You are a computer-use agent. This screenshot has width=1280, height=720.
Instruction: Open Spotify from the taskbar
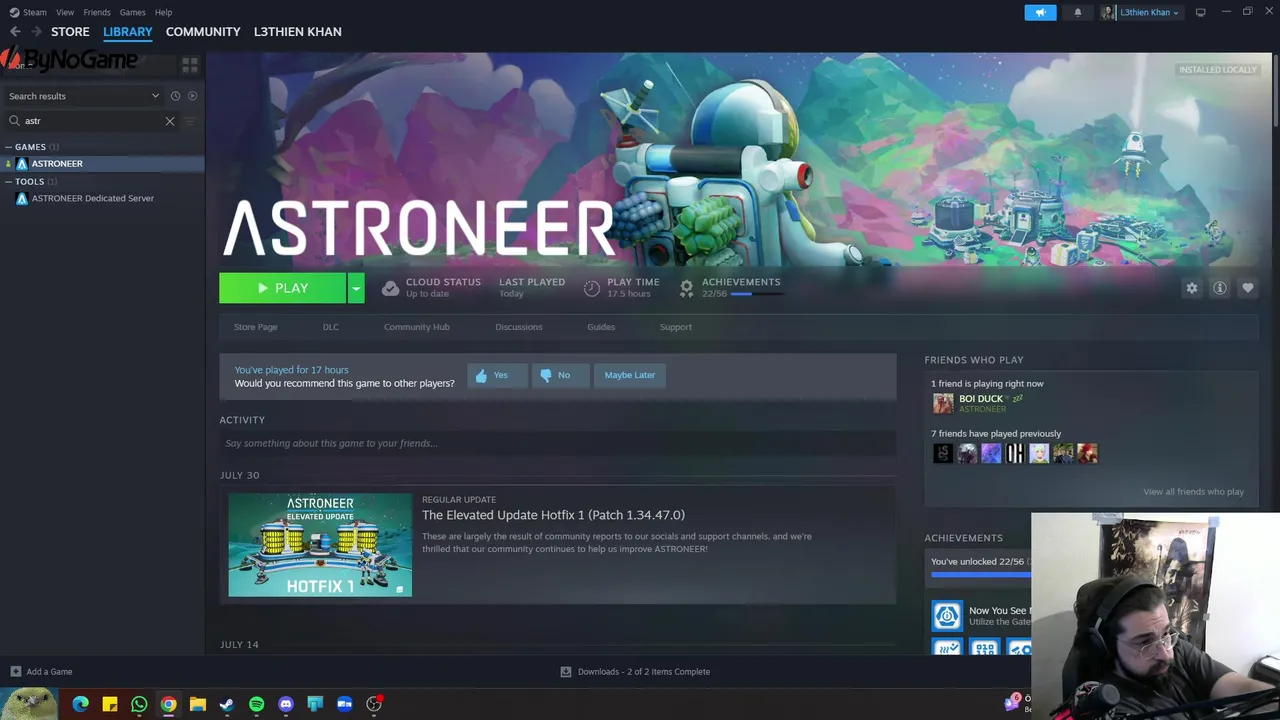pos(256,704)
